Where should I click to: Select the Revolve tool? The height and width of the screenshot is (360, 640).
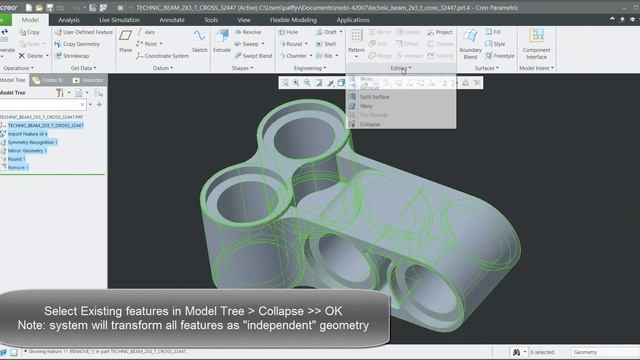pos(248,32)
